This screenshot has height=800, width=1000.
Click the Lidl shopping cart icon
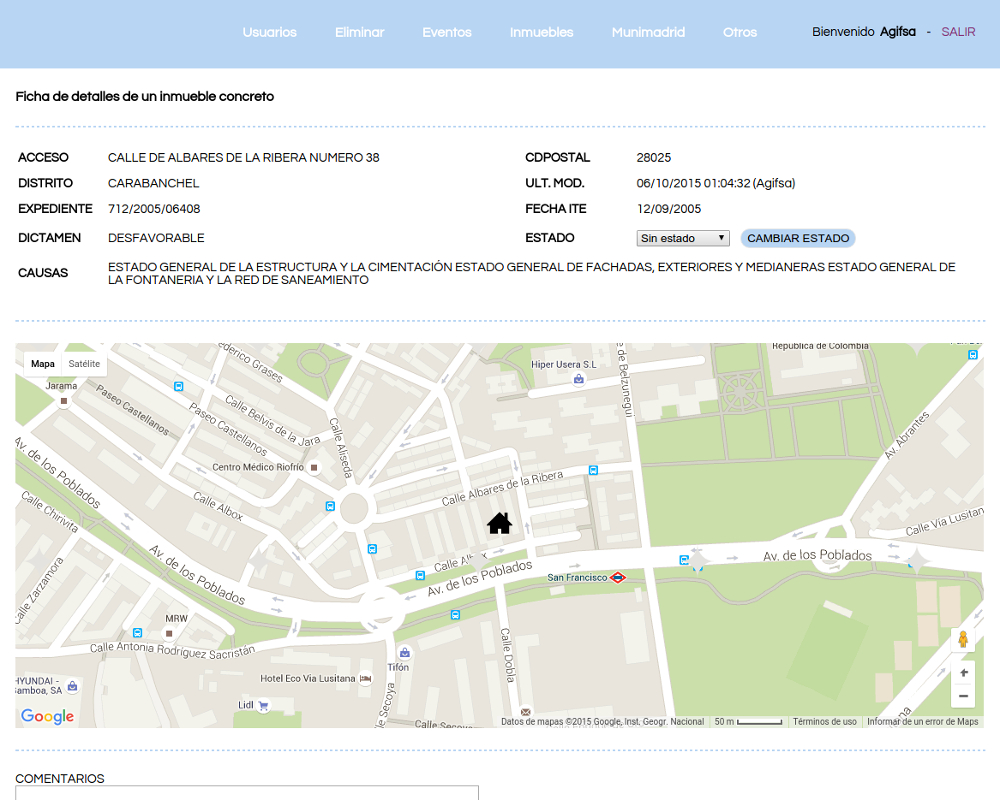(263, 705)
